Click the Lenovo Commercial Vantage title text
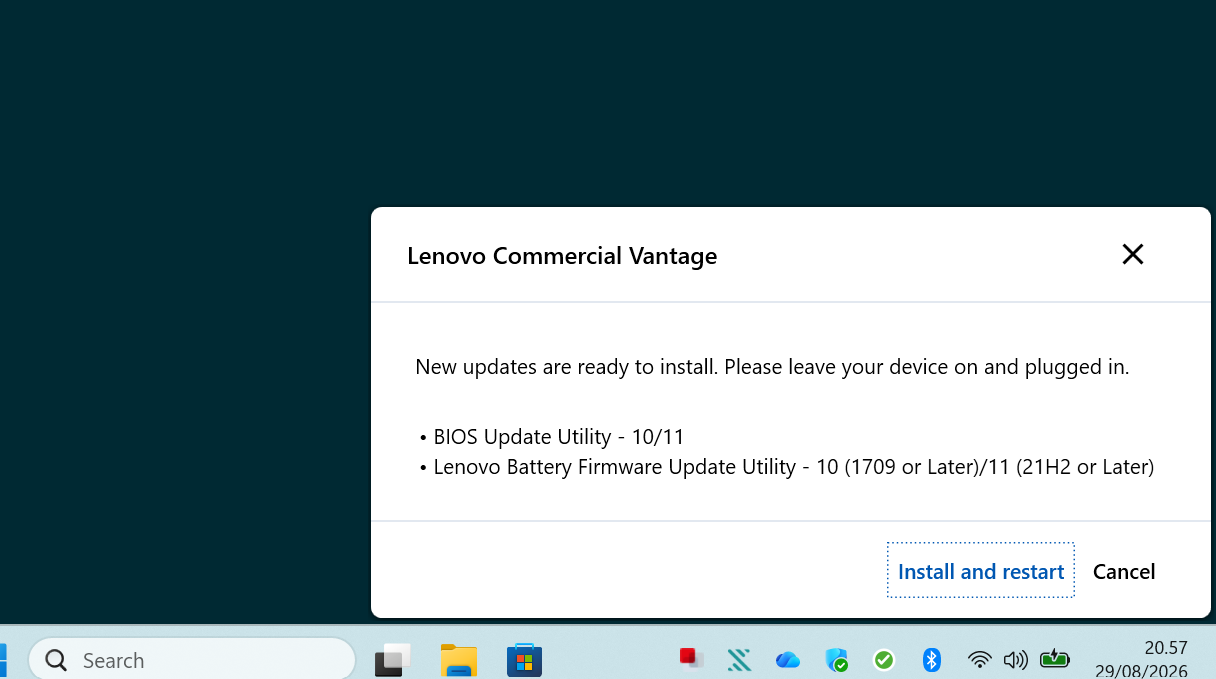 click(562, 255)
